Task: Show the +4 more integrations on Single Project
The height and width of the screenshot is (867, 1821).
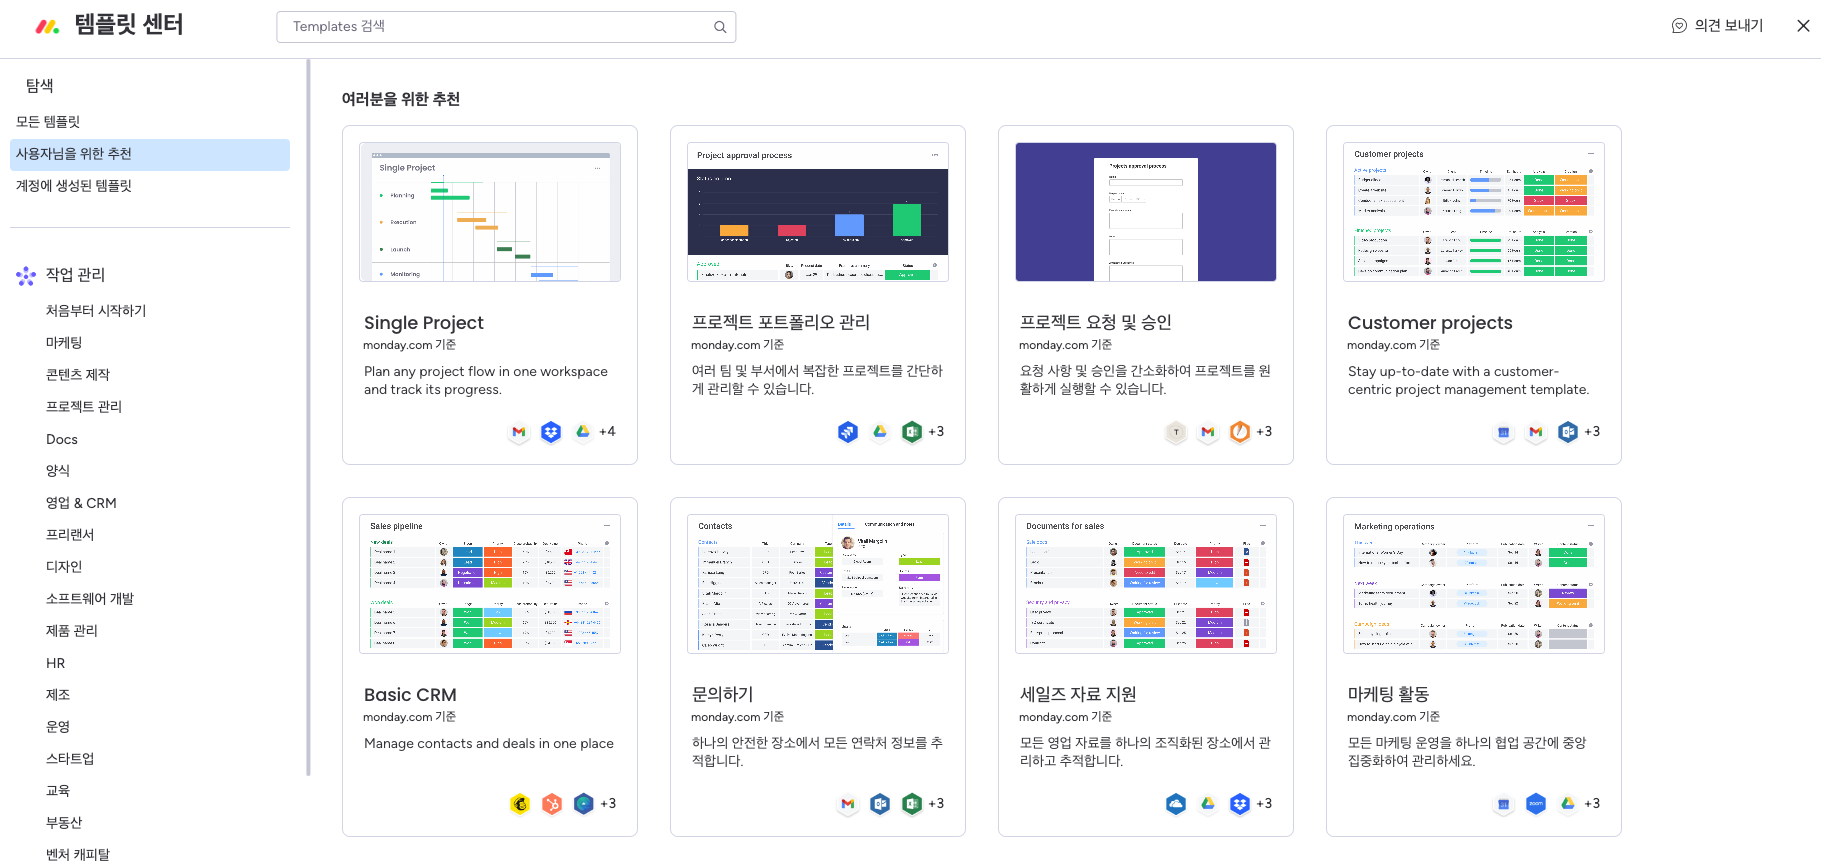Action: (607, 432)
